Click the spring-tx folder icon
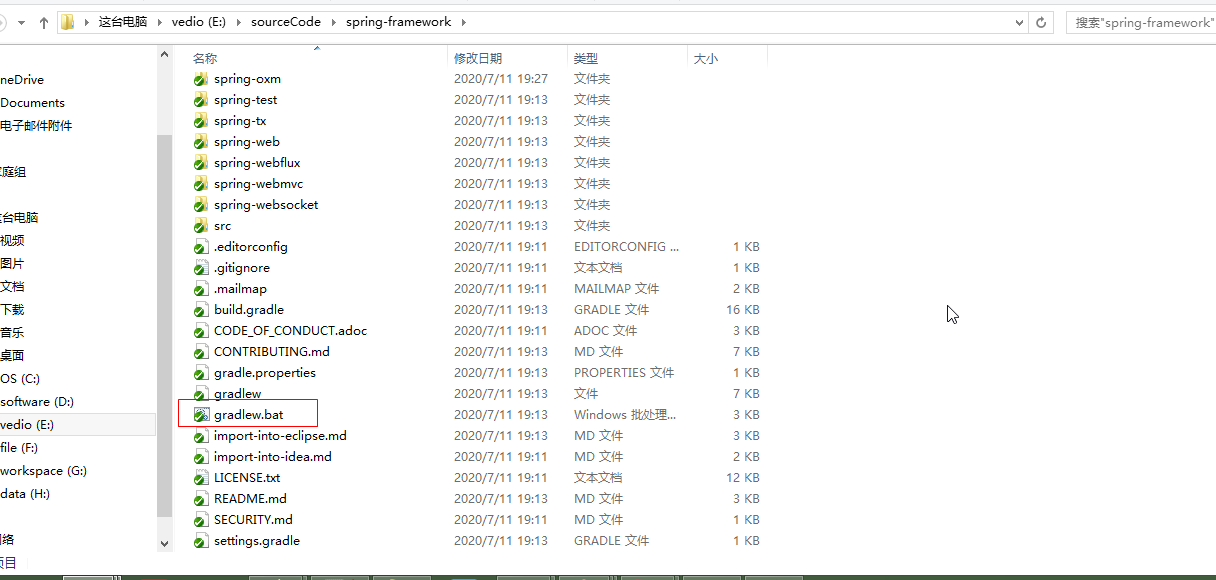This screenshot has height=580, width=1216. [x=201, y=121]
